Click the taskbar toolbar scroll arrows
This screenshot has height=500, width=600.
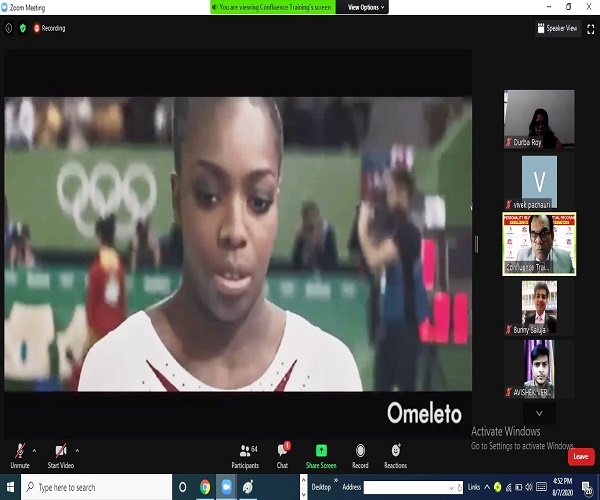[x=303, y=487]
